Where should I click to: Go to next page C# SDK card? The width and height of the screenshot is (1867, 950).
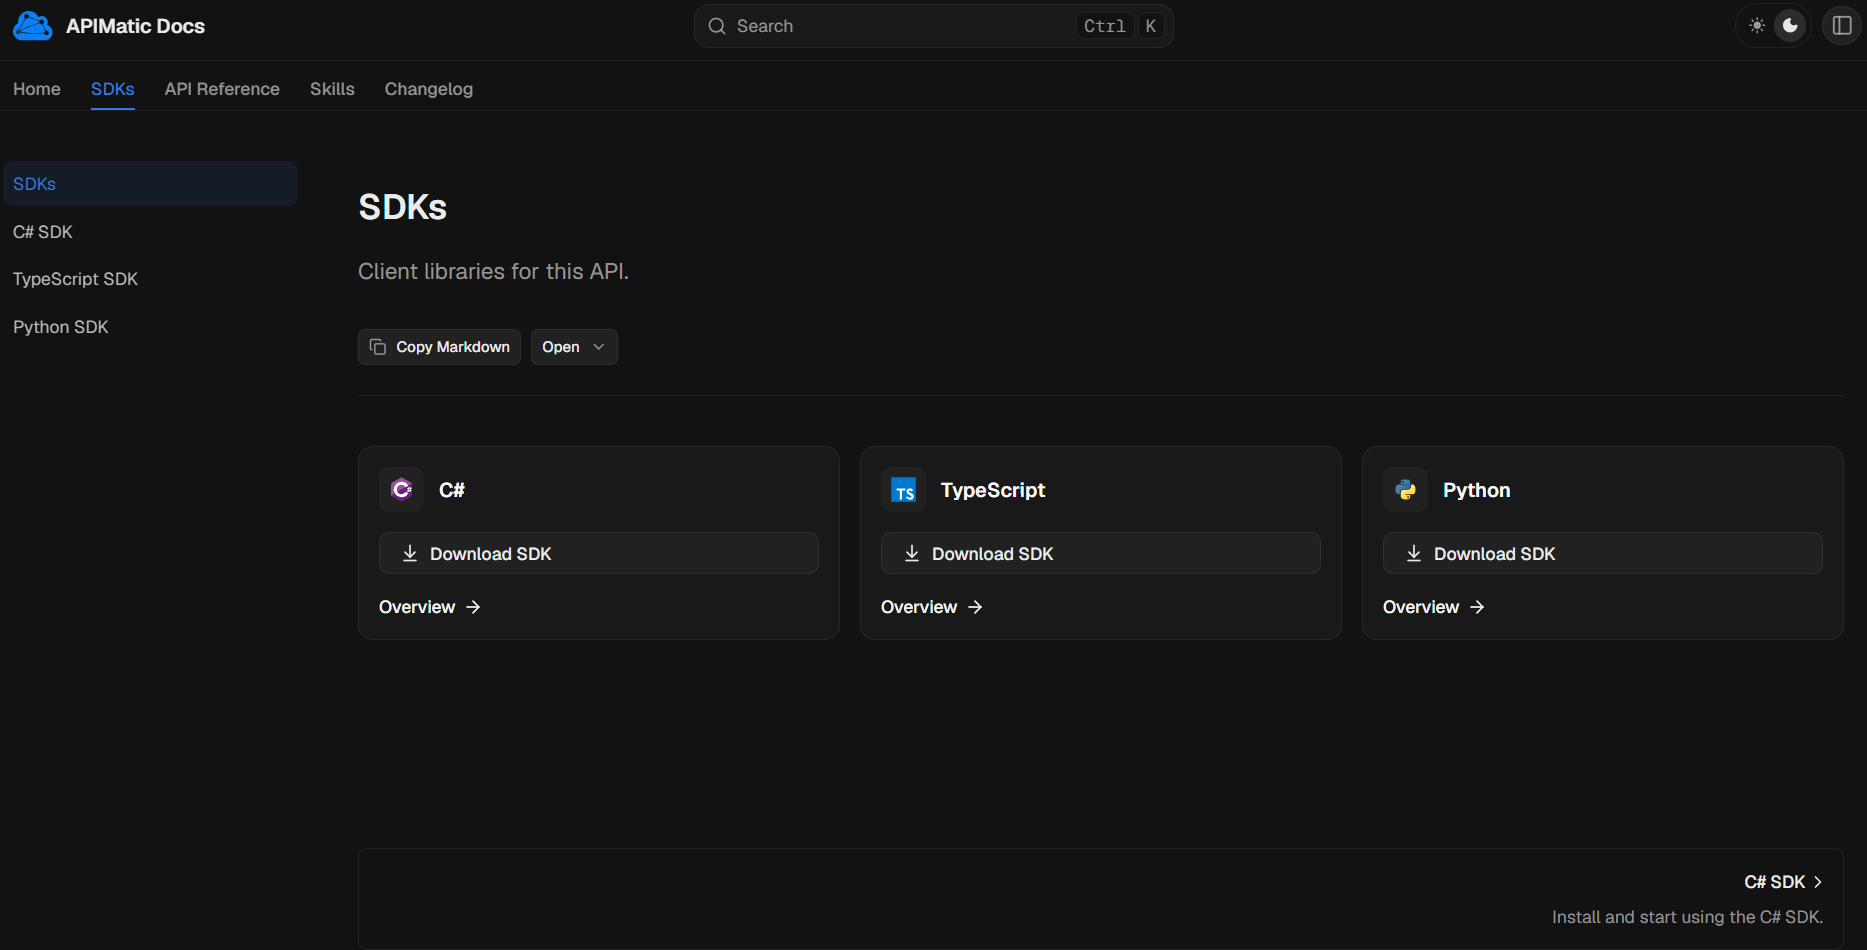click(1101, 899)
